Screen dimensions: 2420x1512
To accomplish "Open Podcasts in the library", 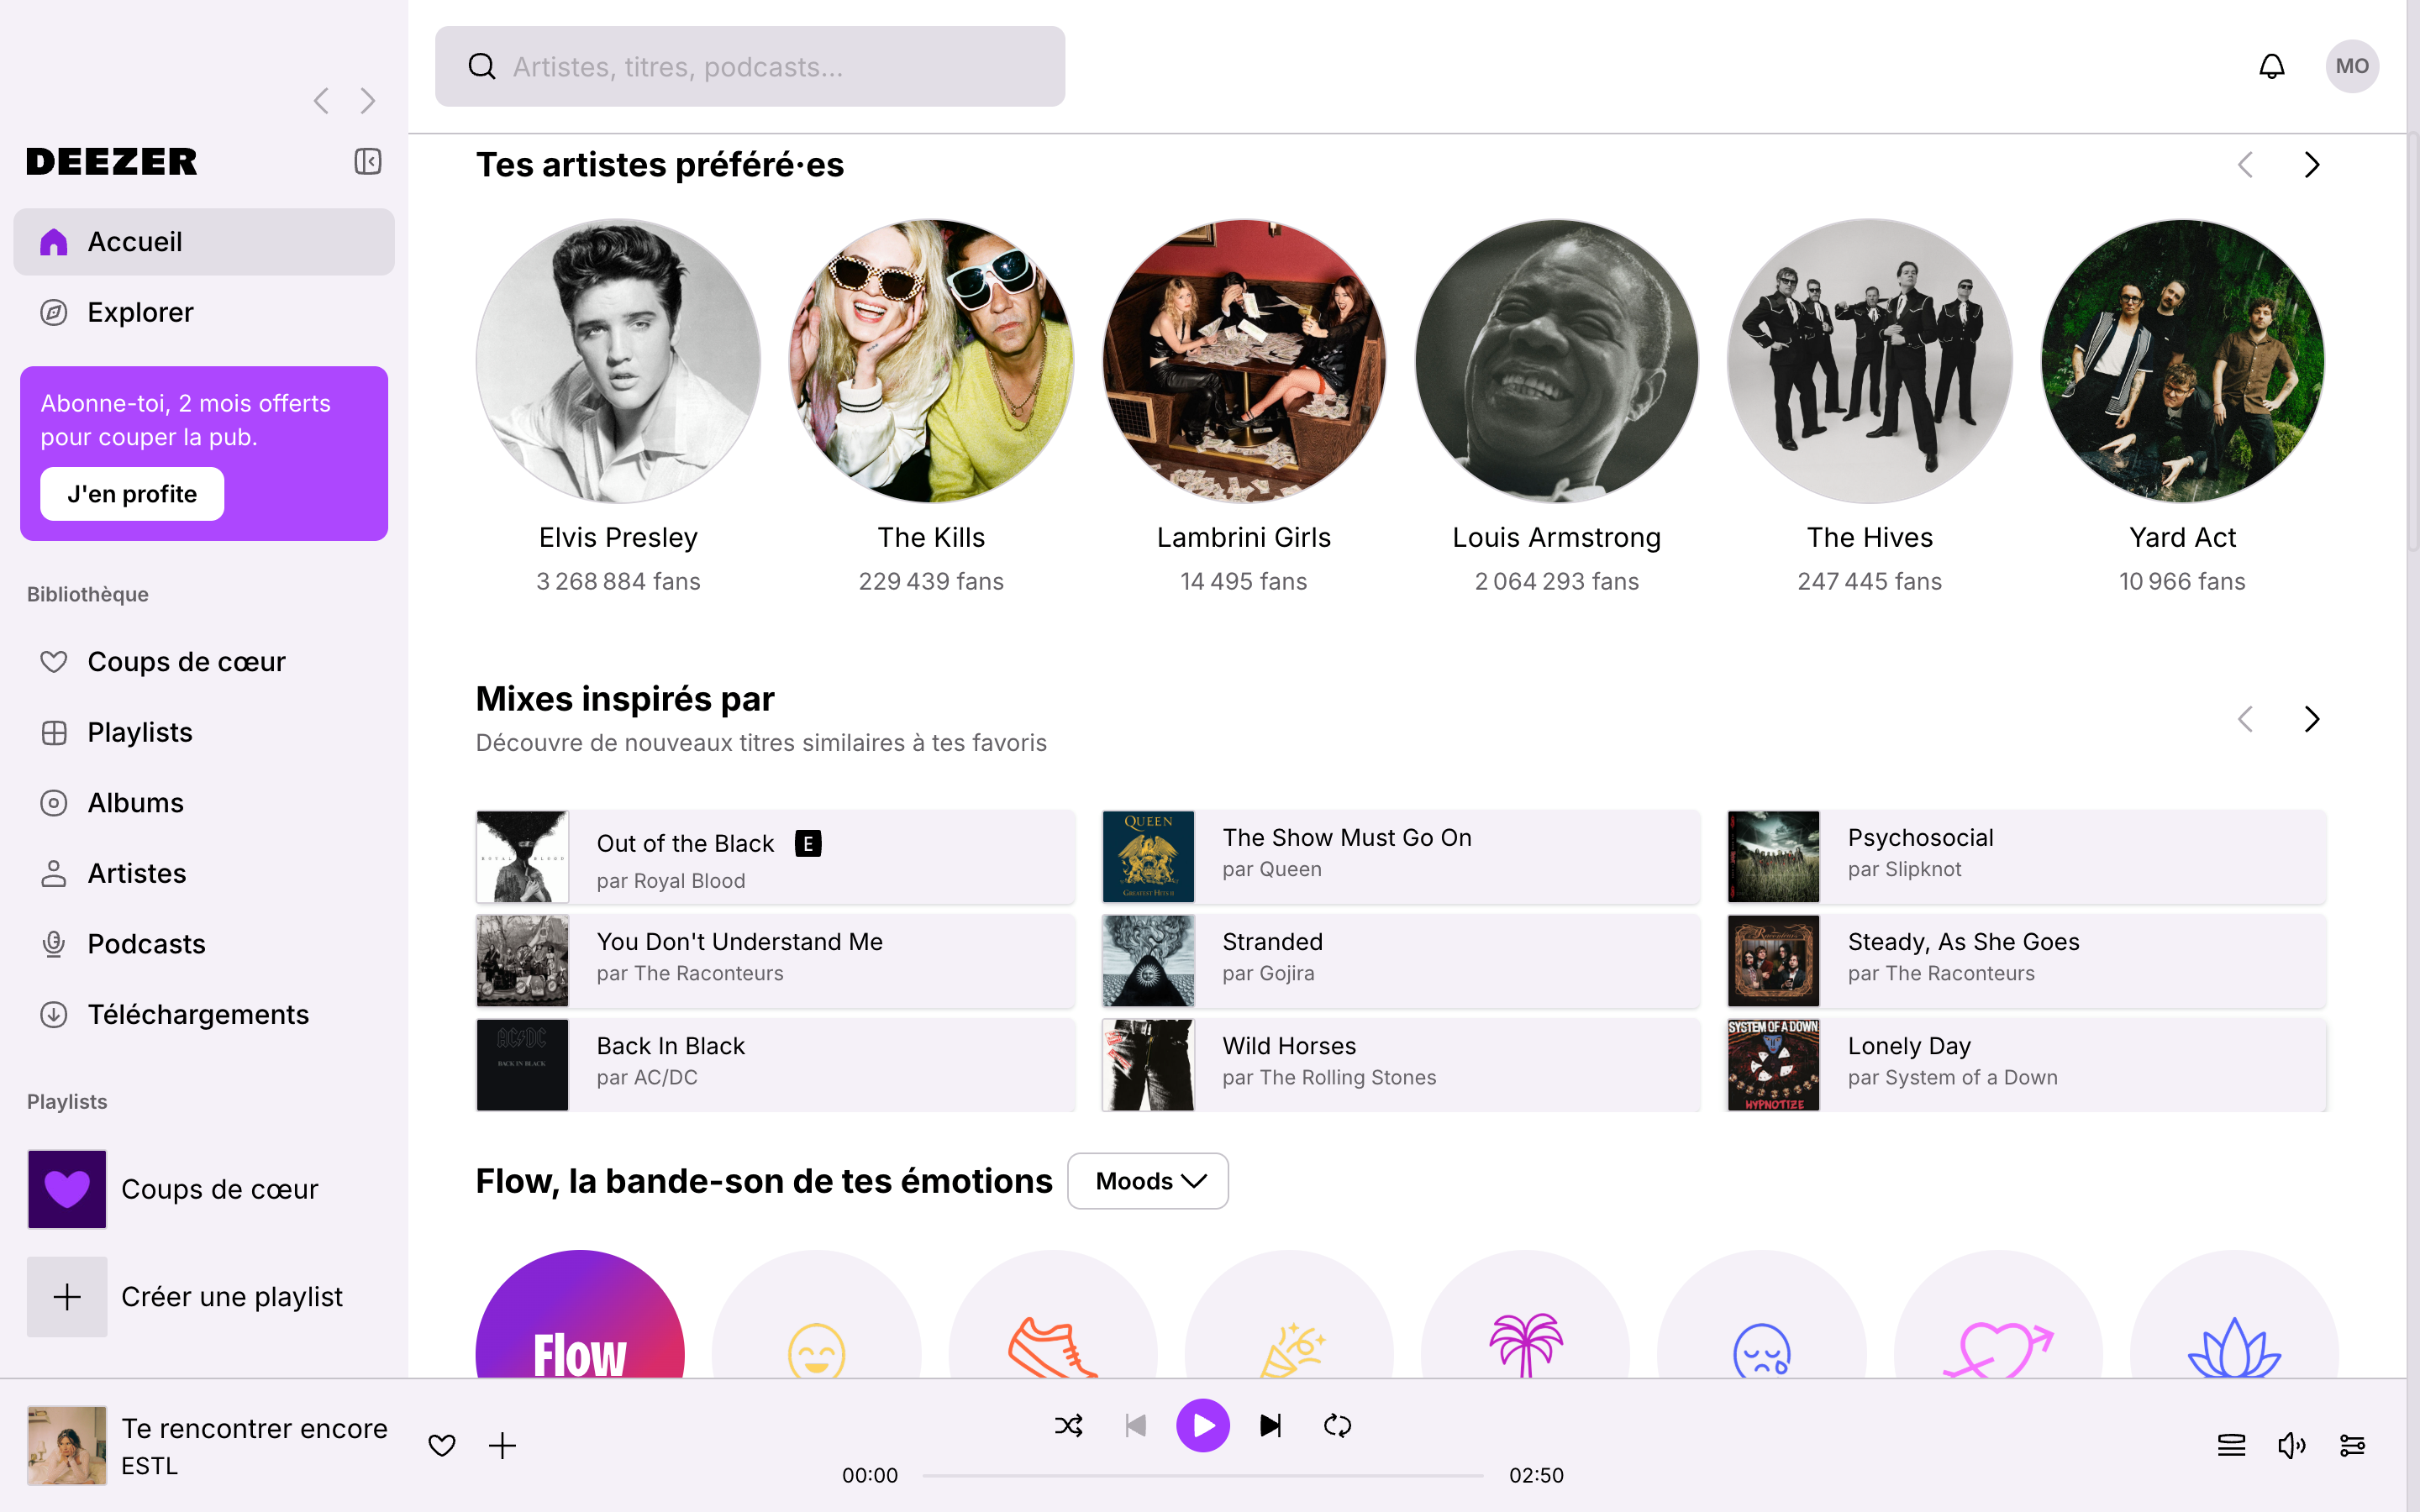I will click(x=204, y=944).
